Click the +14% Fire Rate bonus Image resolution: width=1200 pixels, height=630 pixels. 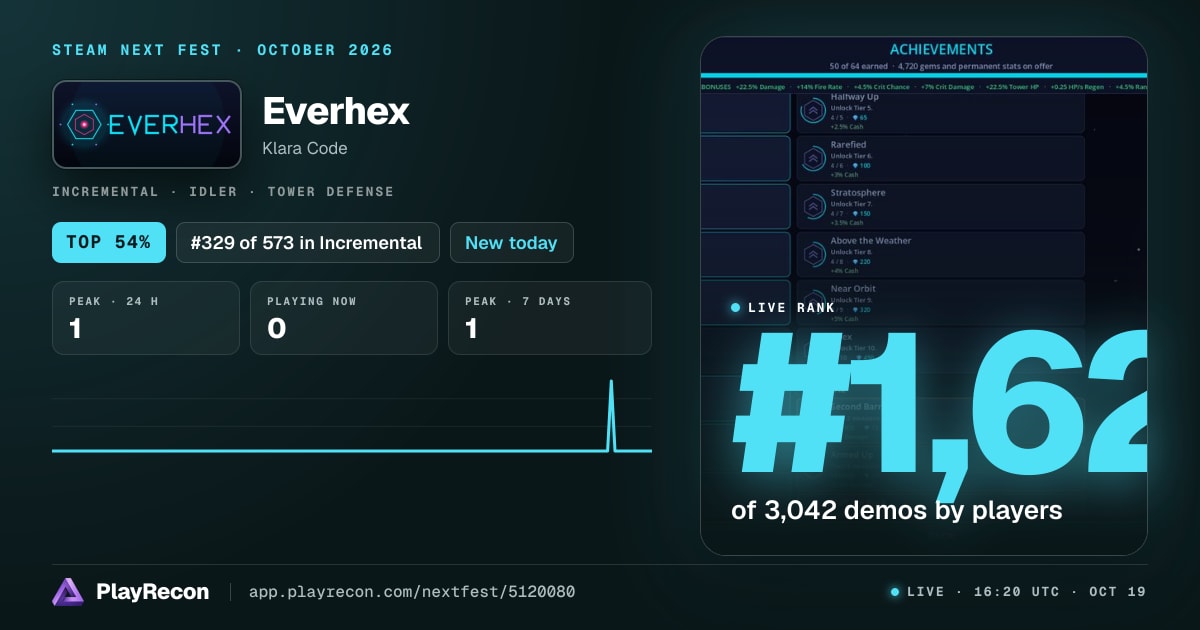(x=820, y=87)
